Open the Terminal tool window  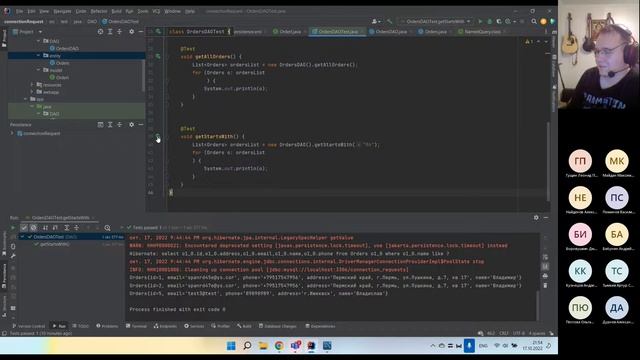point(136,326)
